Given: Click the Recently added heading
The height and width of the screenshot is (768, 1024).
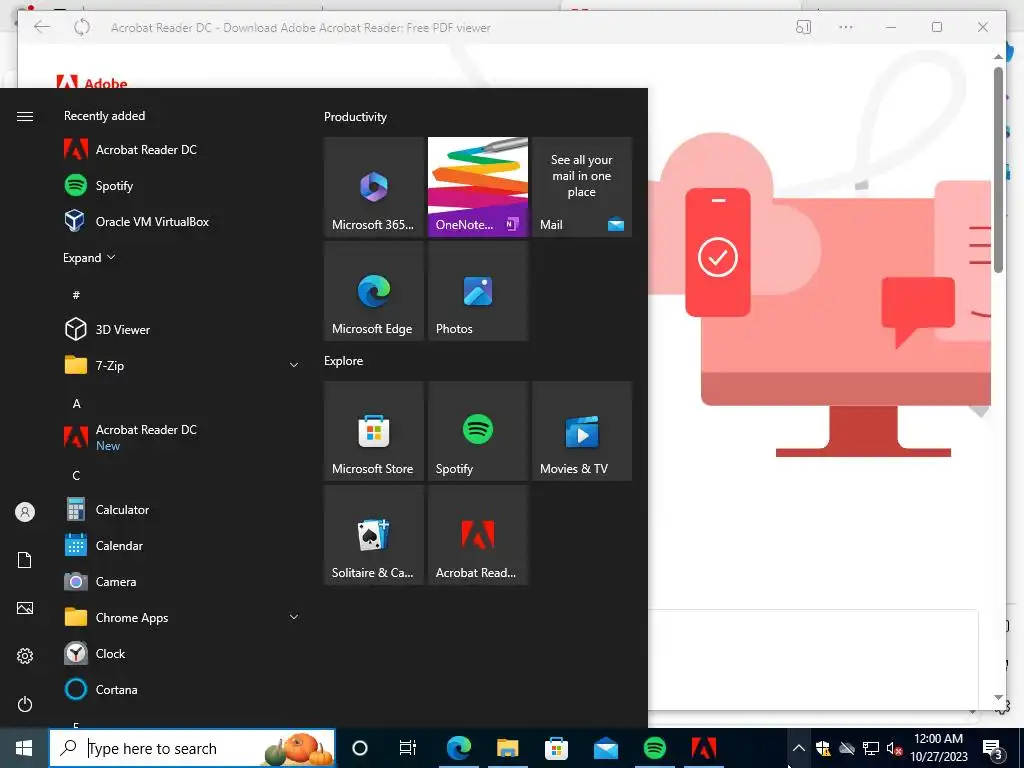Looking at the screenshot, I should pos(104,116).
